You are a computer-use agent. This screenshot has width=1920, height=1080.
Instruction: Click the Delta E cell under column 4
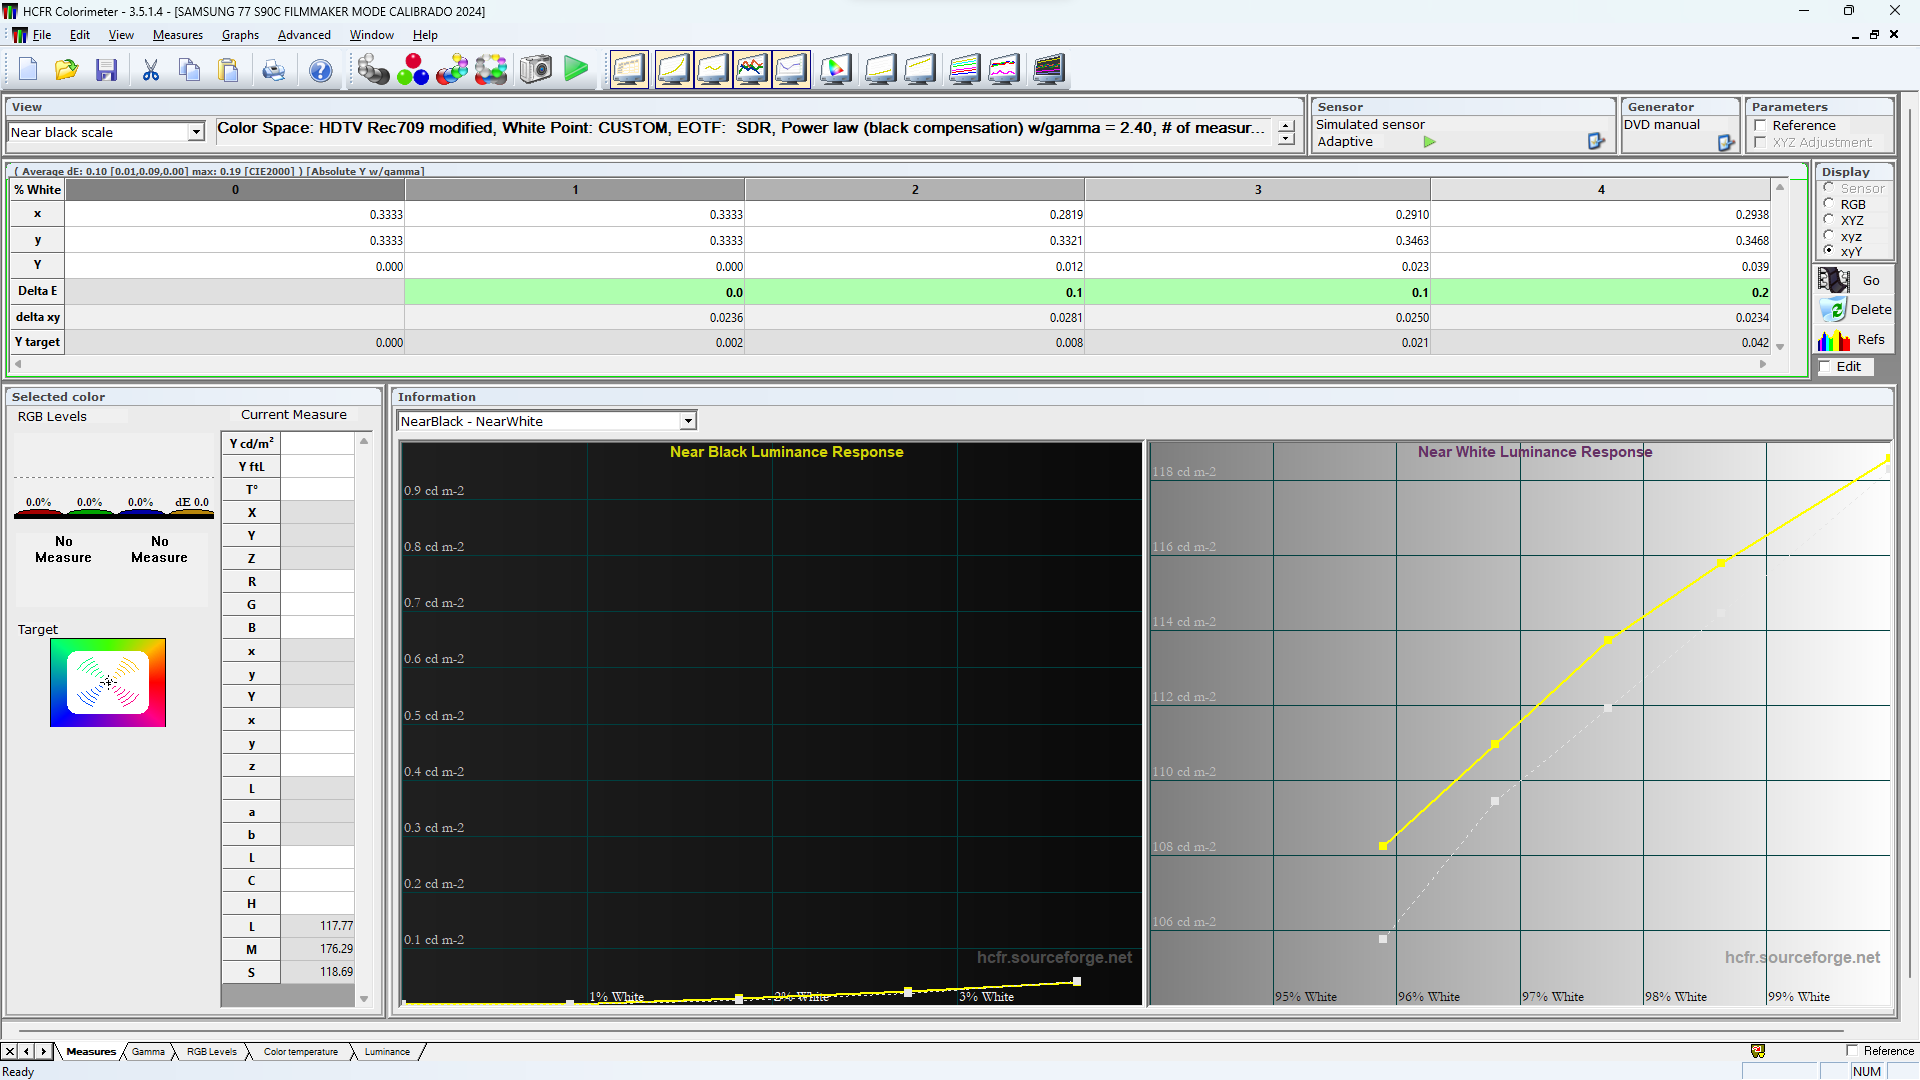1600,292
